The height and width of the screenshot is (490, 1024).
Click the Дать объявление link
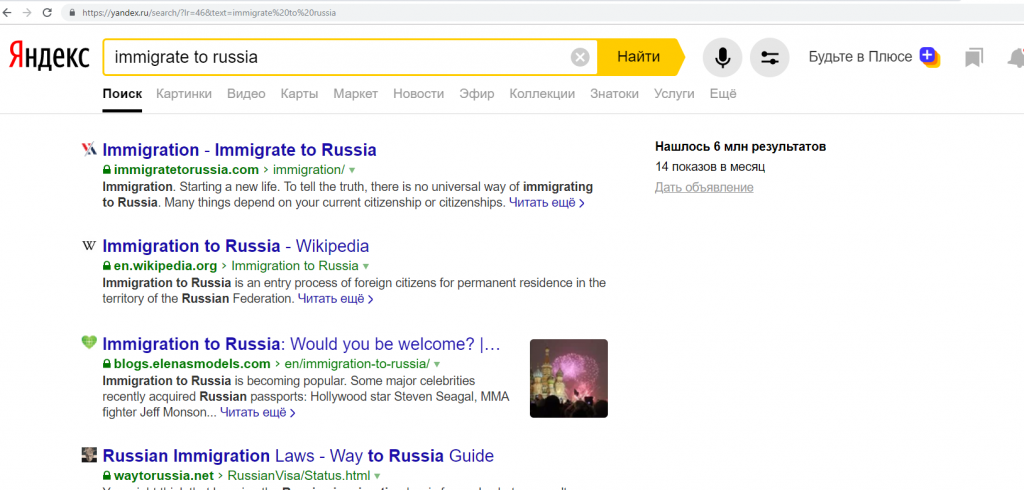[704, 188]
